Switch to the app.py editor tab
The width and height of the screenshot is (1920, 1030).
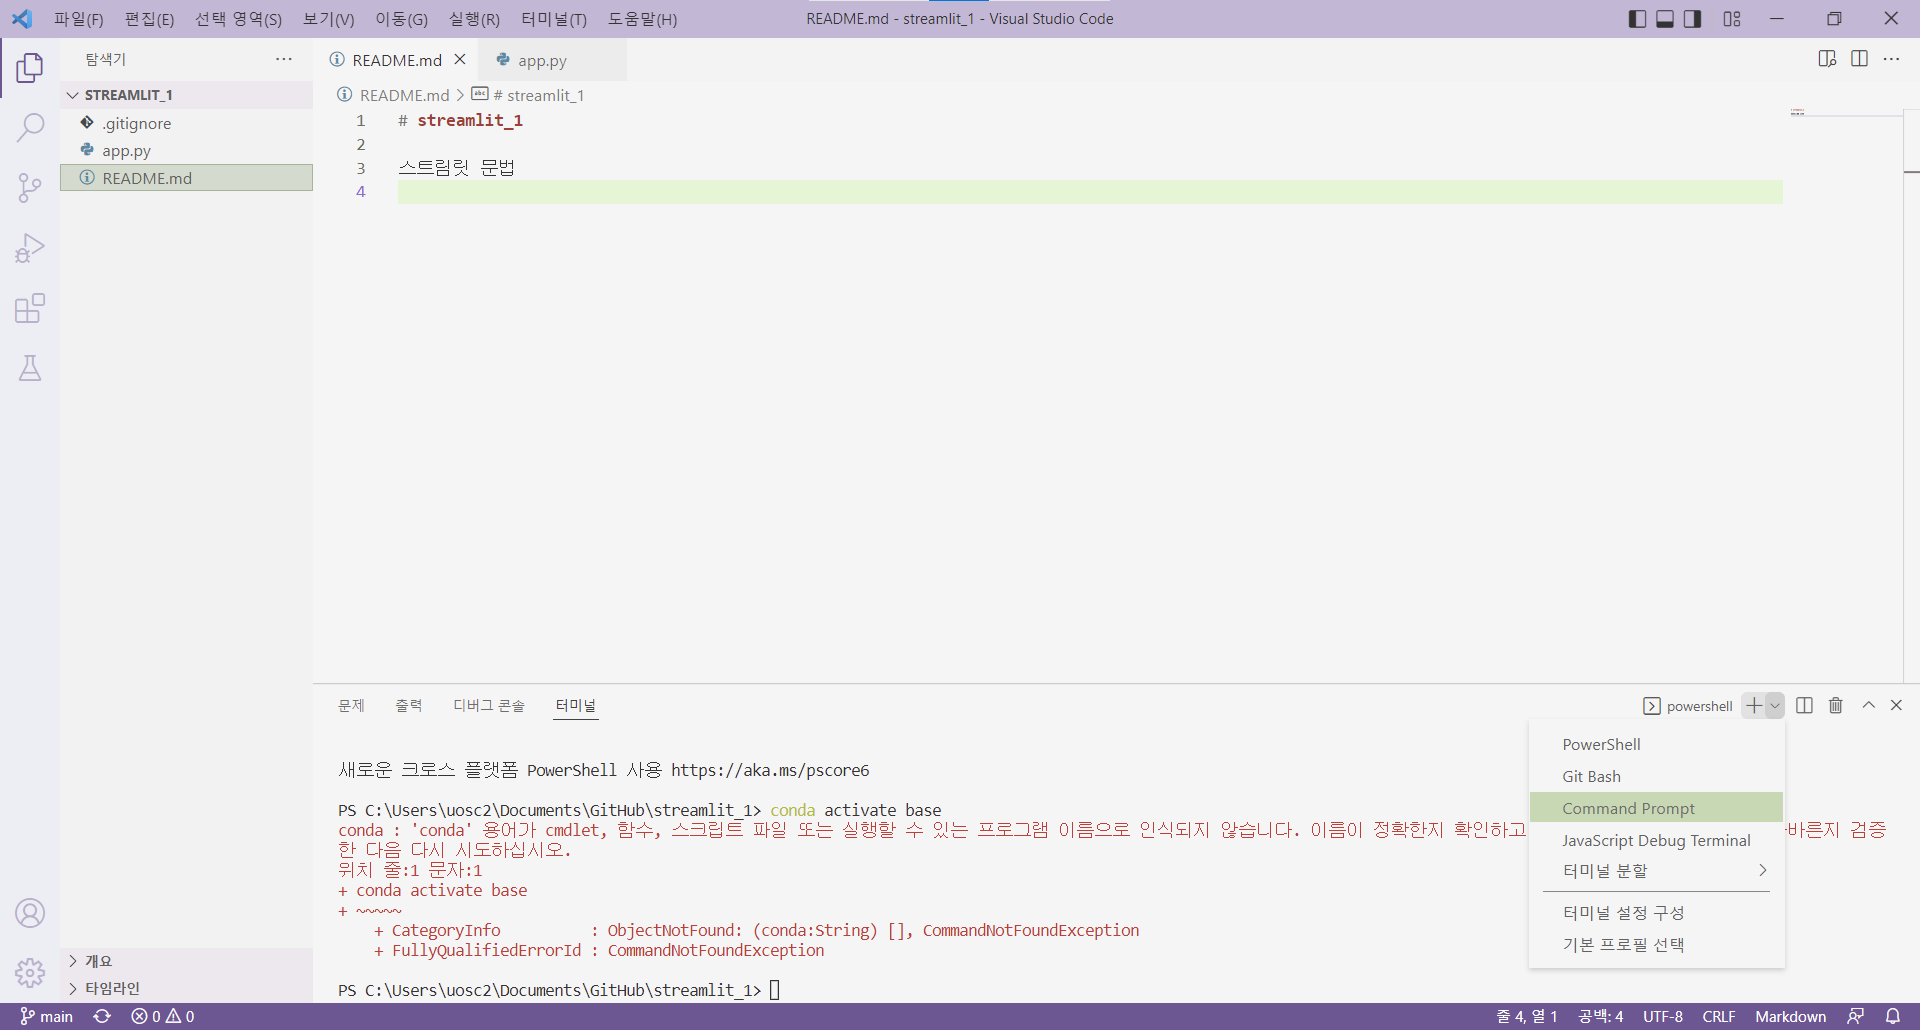point(553,60)
